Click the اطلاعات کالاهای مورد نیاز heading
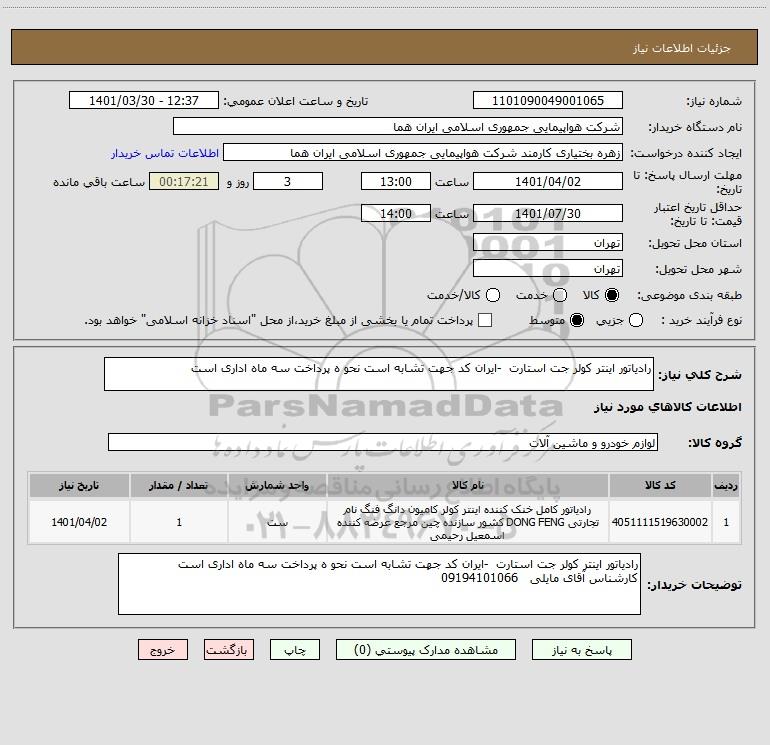This screenshot has width=770, height=745. pyautogui.click(x=668, y=407)
